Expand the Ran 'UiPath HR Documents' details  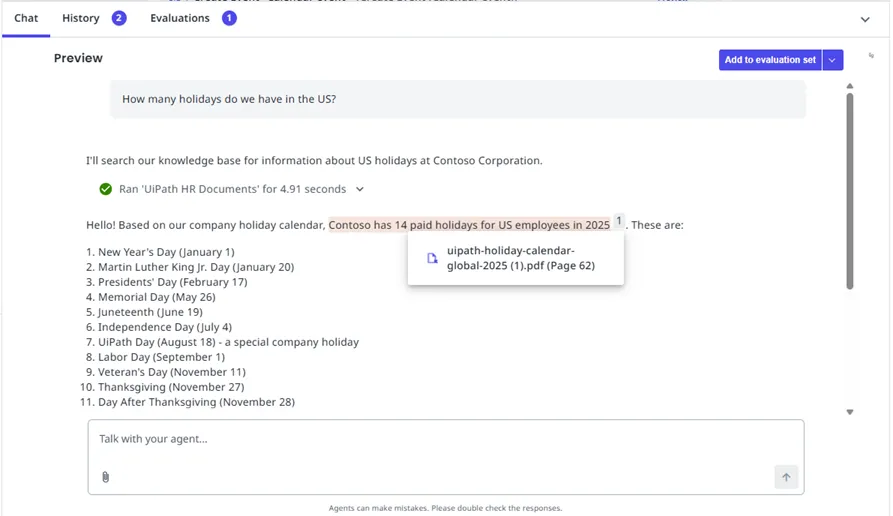360,189
